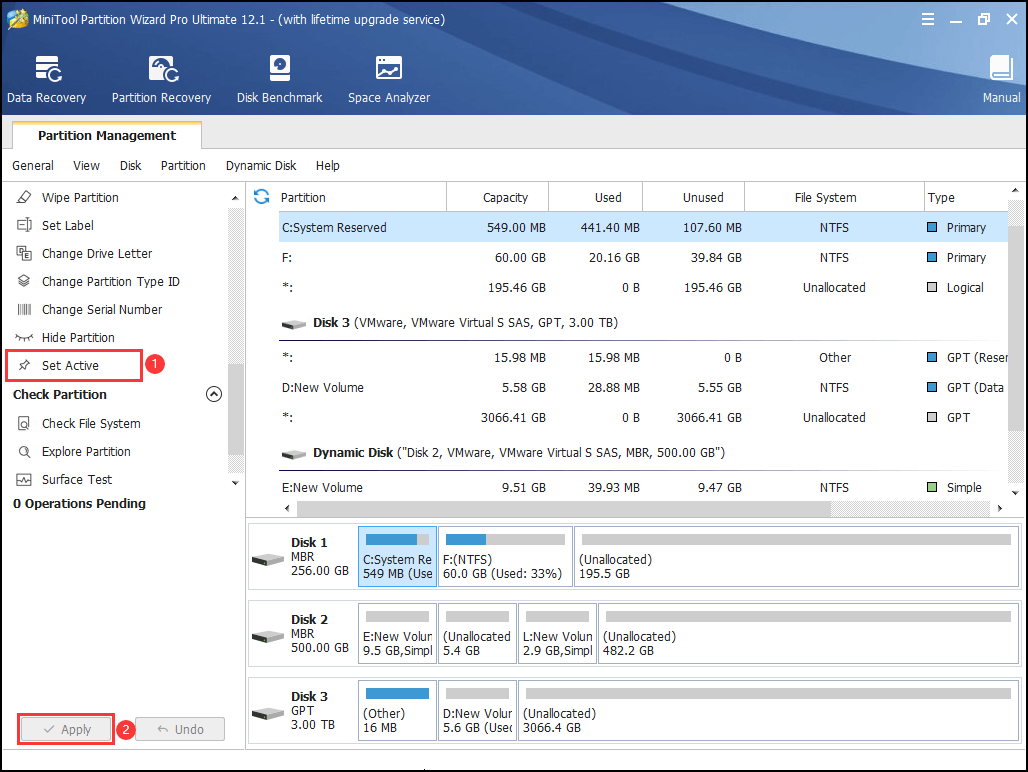Image resolution: width=1028 pixels, height=772 pixels.
Task: Open the Manual
Action: 1001,79
